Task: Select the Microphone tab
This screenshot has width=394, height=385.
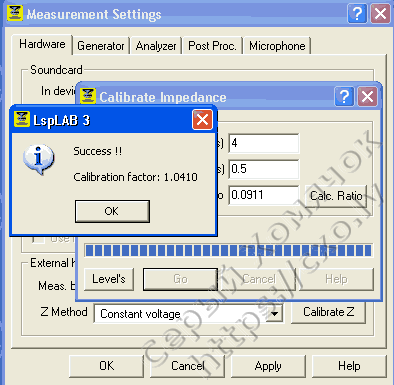Action: point(277,46)
